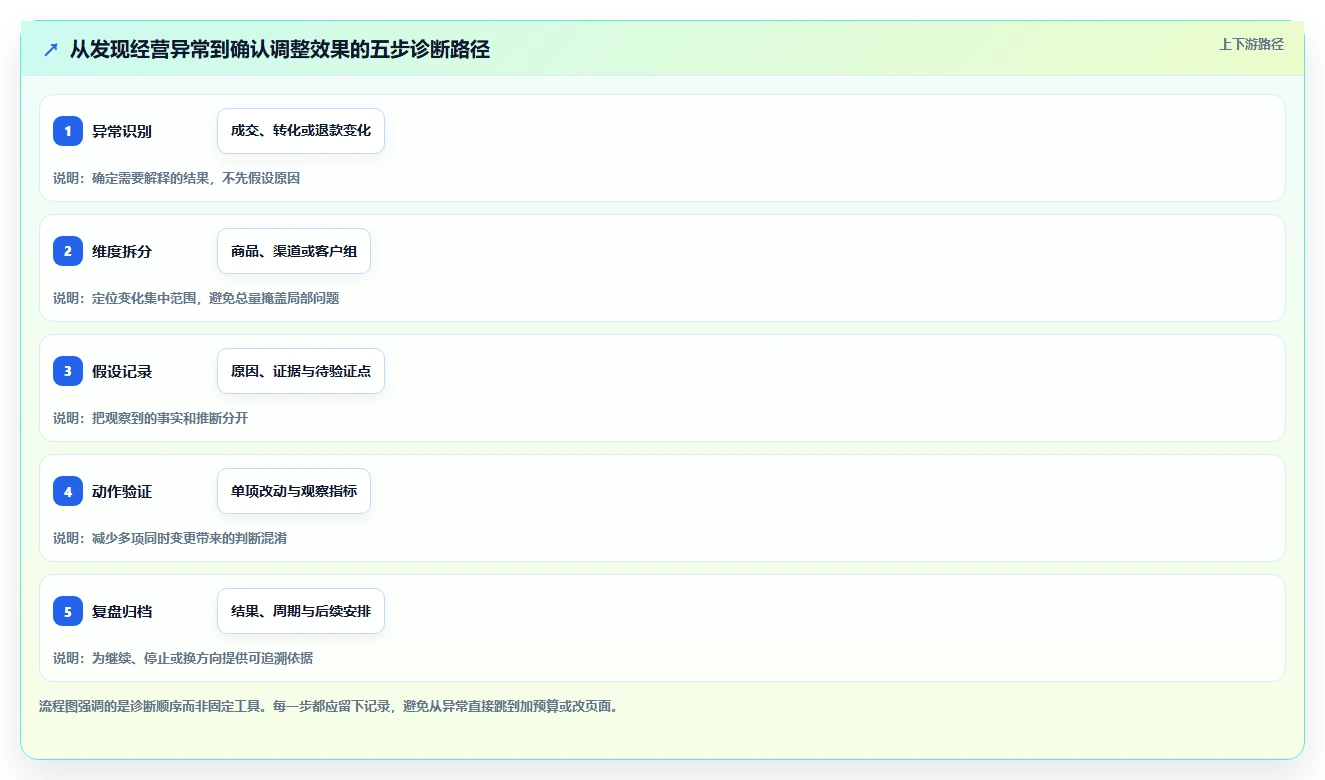Click the 异常识别 step title

122,131
